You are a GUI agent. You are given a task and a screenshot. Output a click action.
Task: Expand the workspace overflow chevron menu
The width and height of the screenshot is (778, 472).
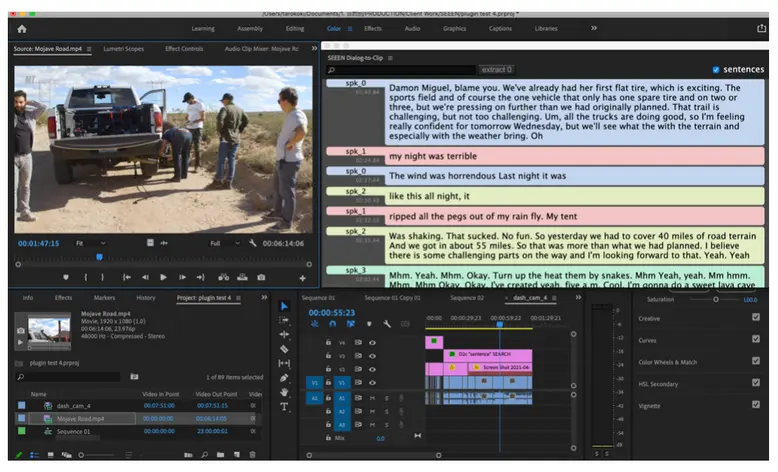tap(593, 29)
